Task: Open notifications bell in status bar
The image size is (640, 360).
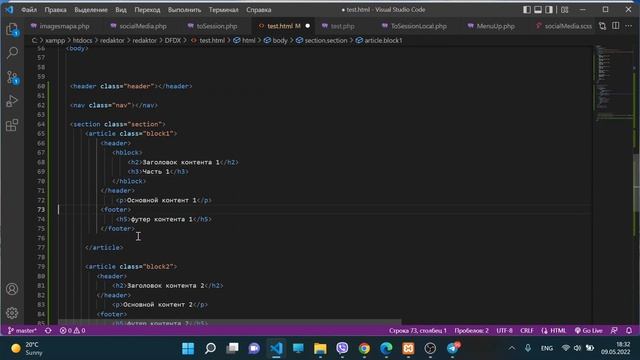Action: point(629,331)
